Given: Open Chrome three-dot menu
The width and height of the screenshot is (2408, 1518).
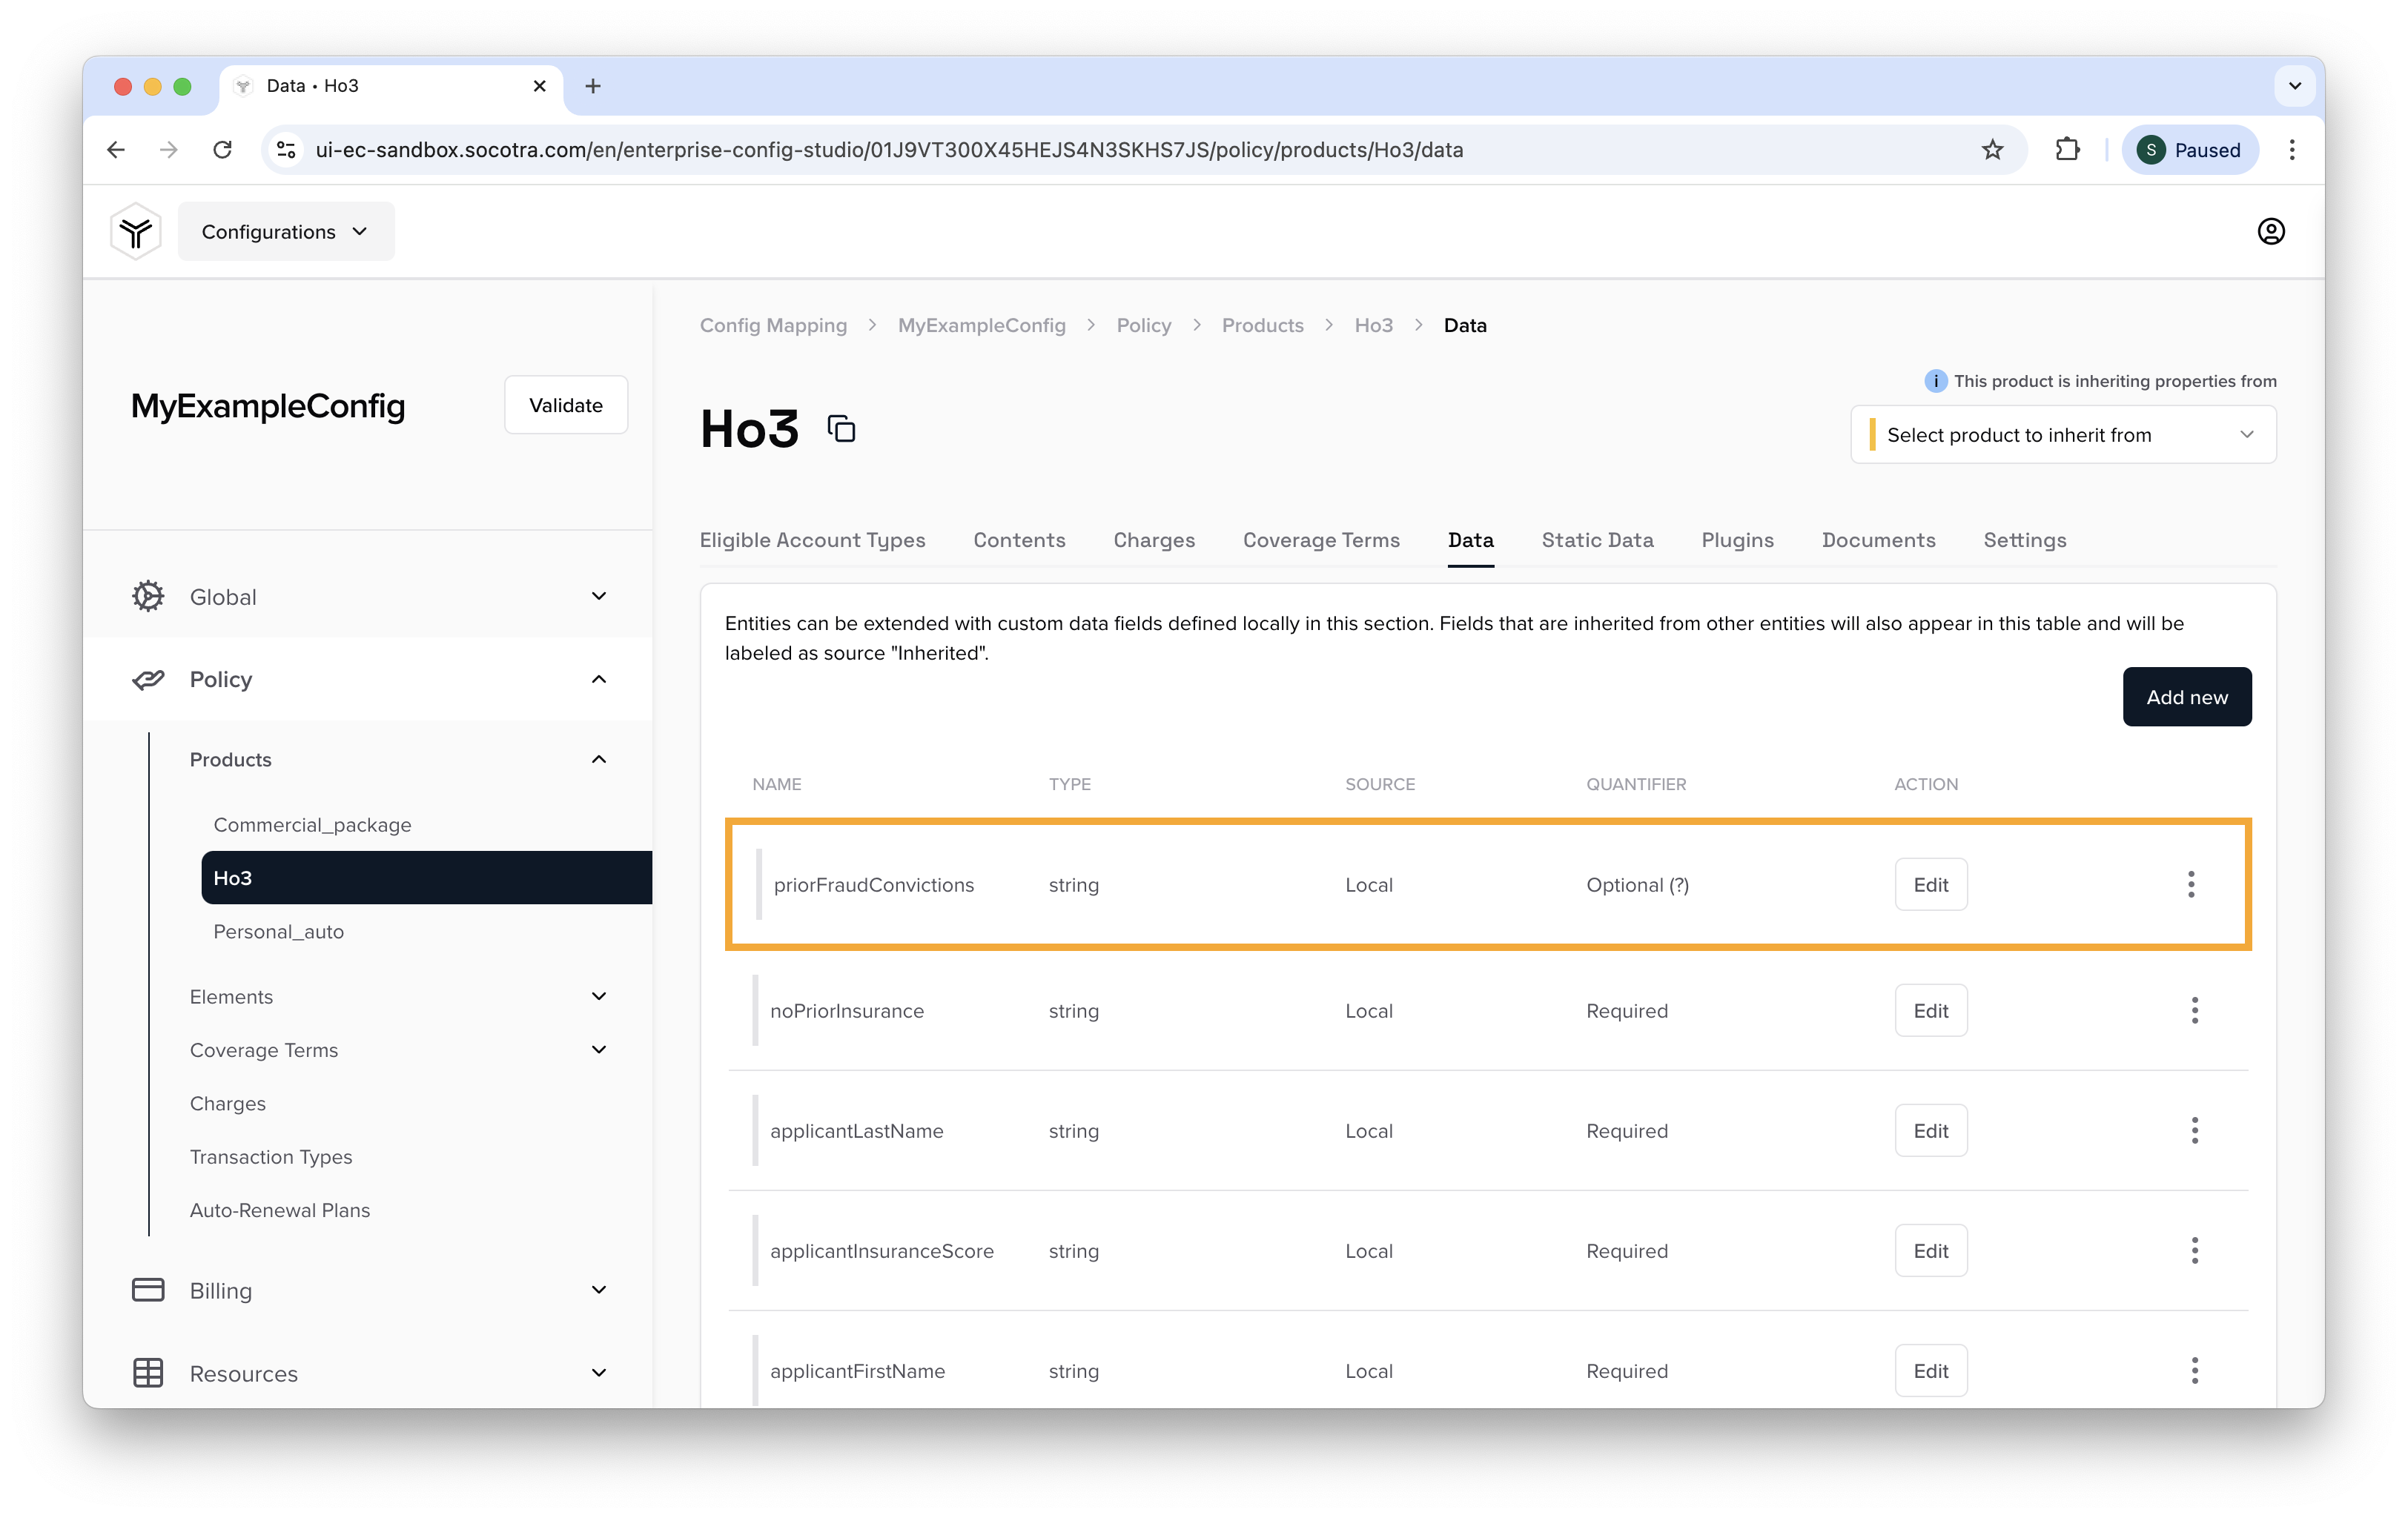Looking at the screenshot, I should pyautogui.click(x=2292, y=149).
